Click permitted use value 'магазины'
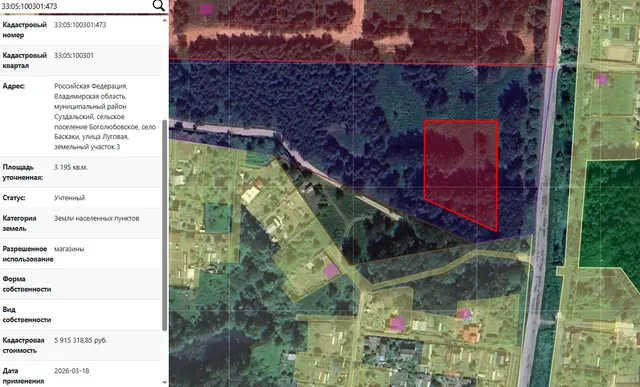The image size is (640, 387). [x=69, y=249]
